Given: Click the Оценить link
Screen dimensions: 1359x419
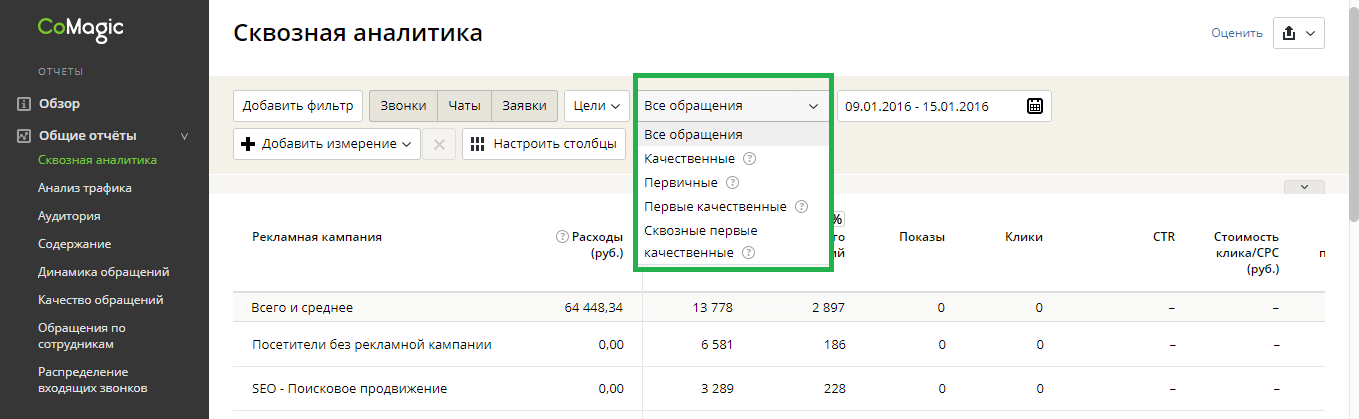Looking at the screenshot, I should [1236, 33].
